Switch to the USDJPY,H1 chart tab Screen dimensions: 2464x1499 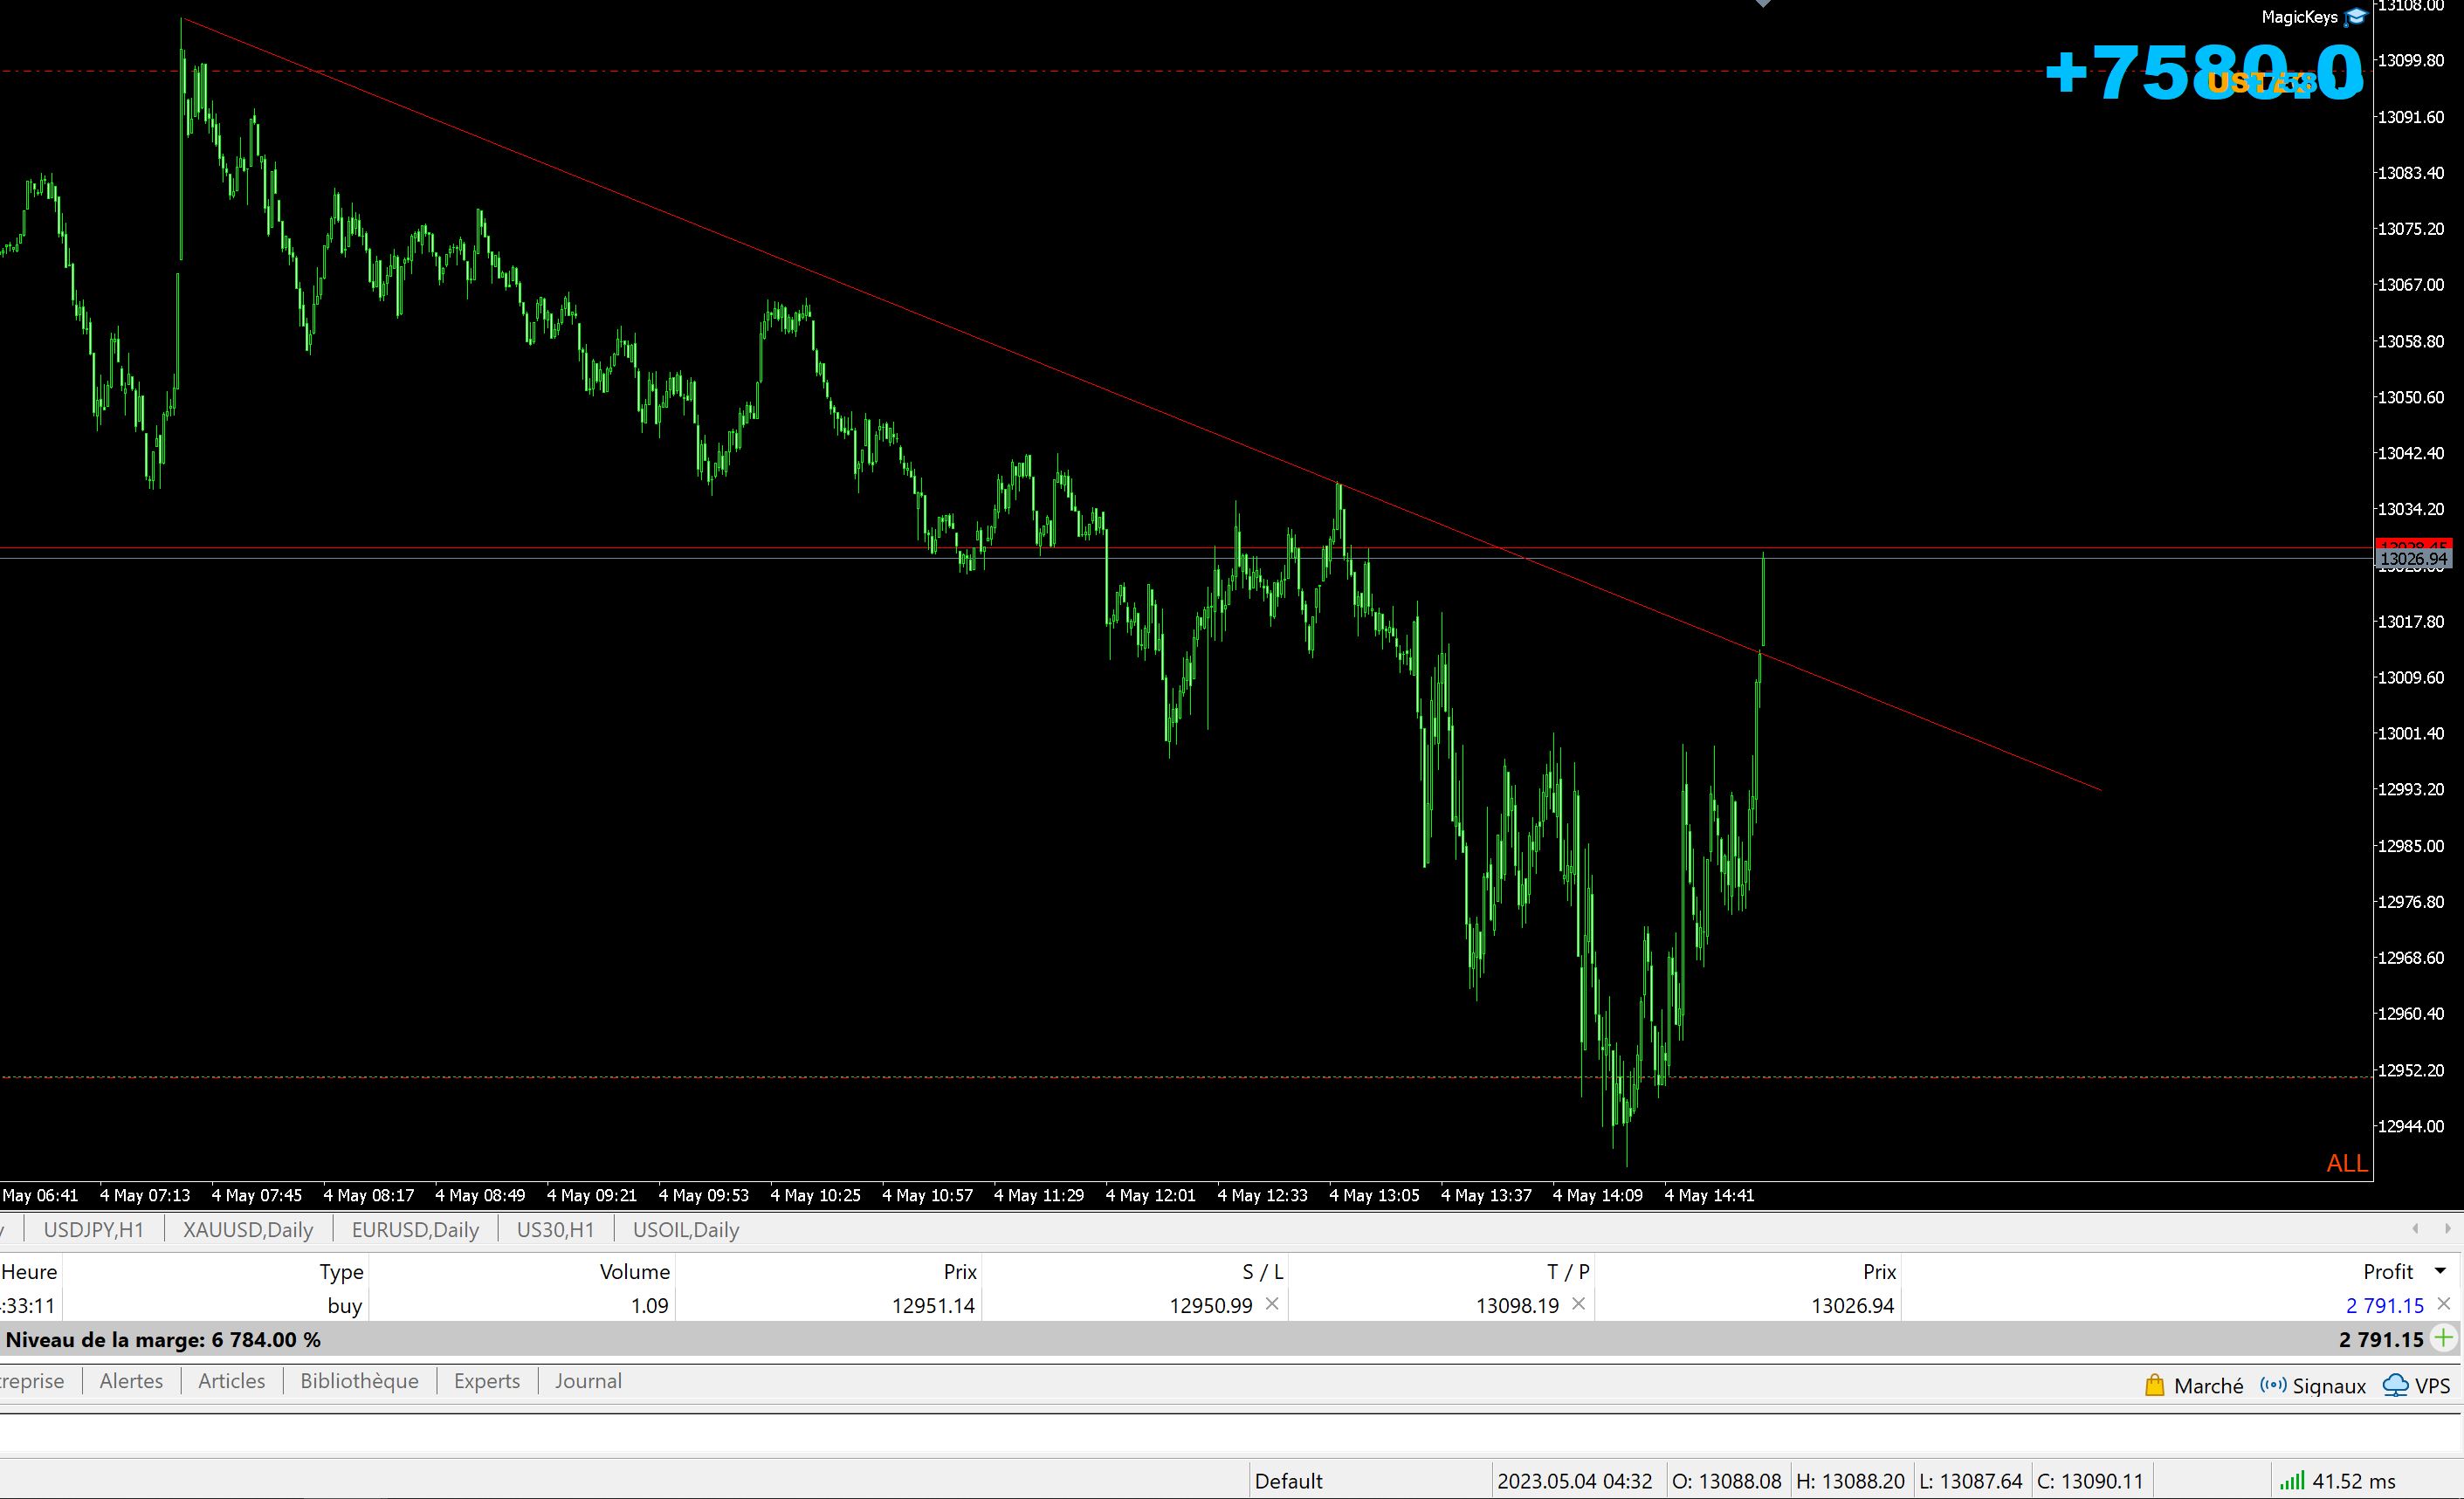click(94, 1230)
